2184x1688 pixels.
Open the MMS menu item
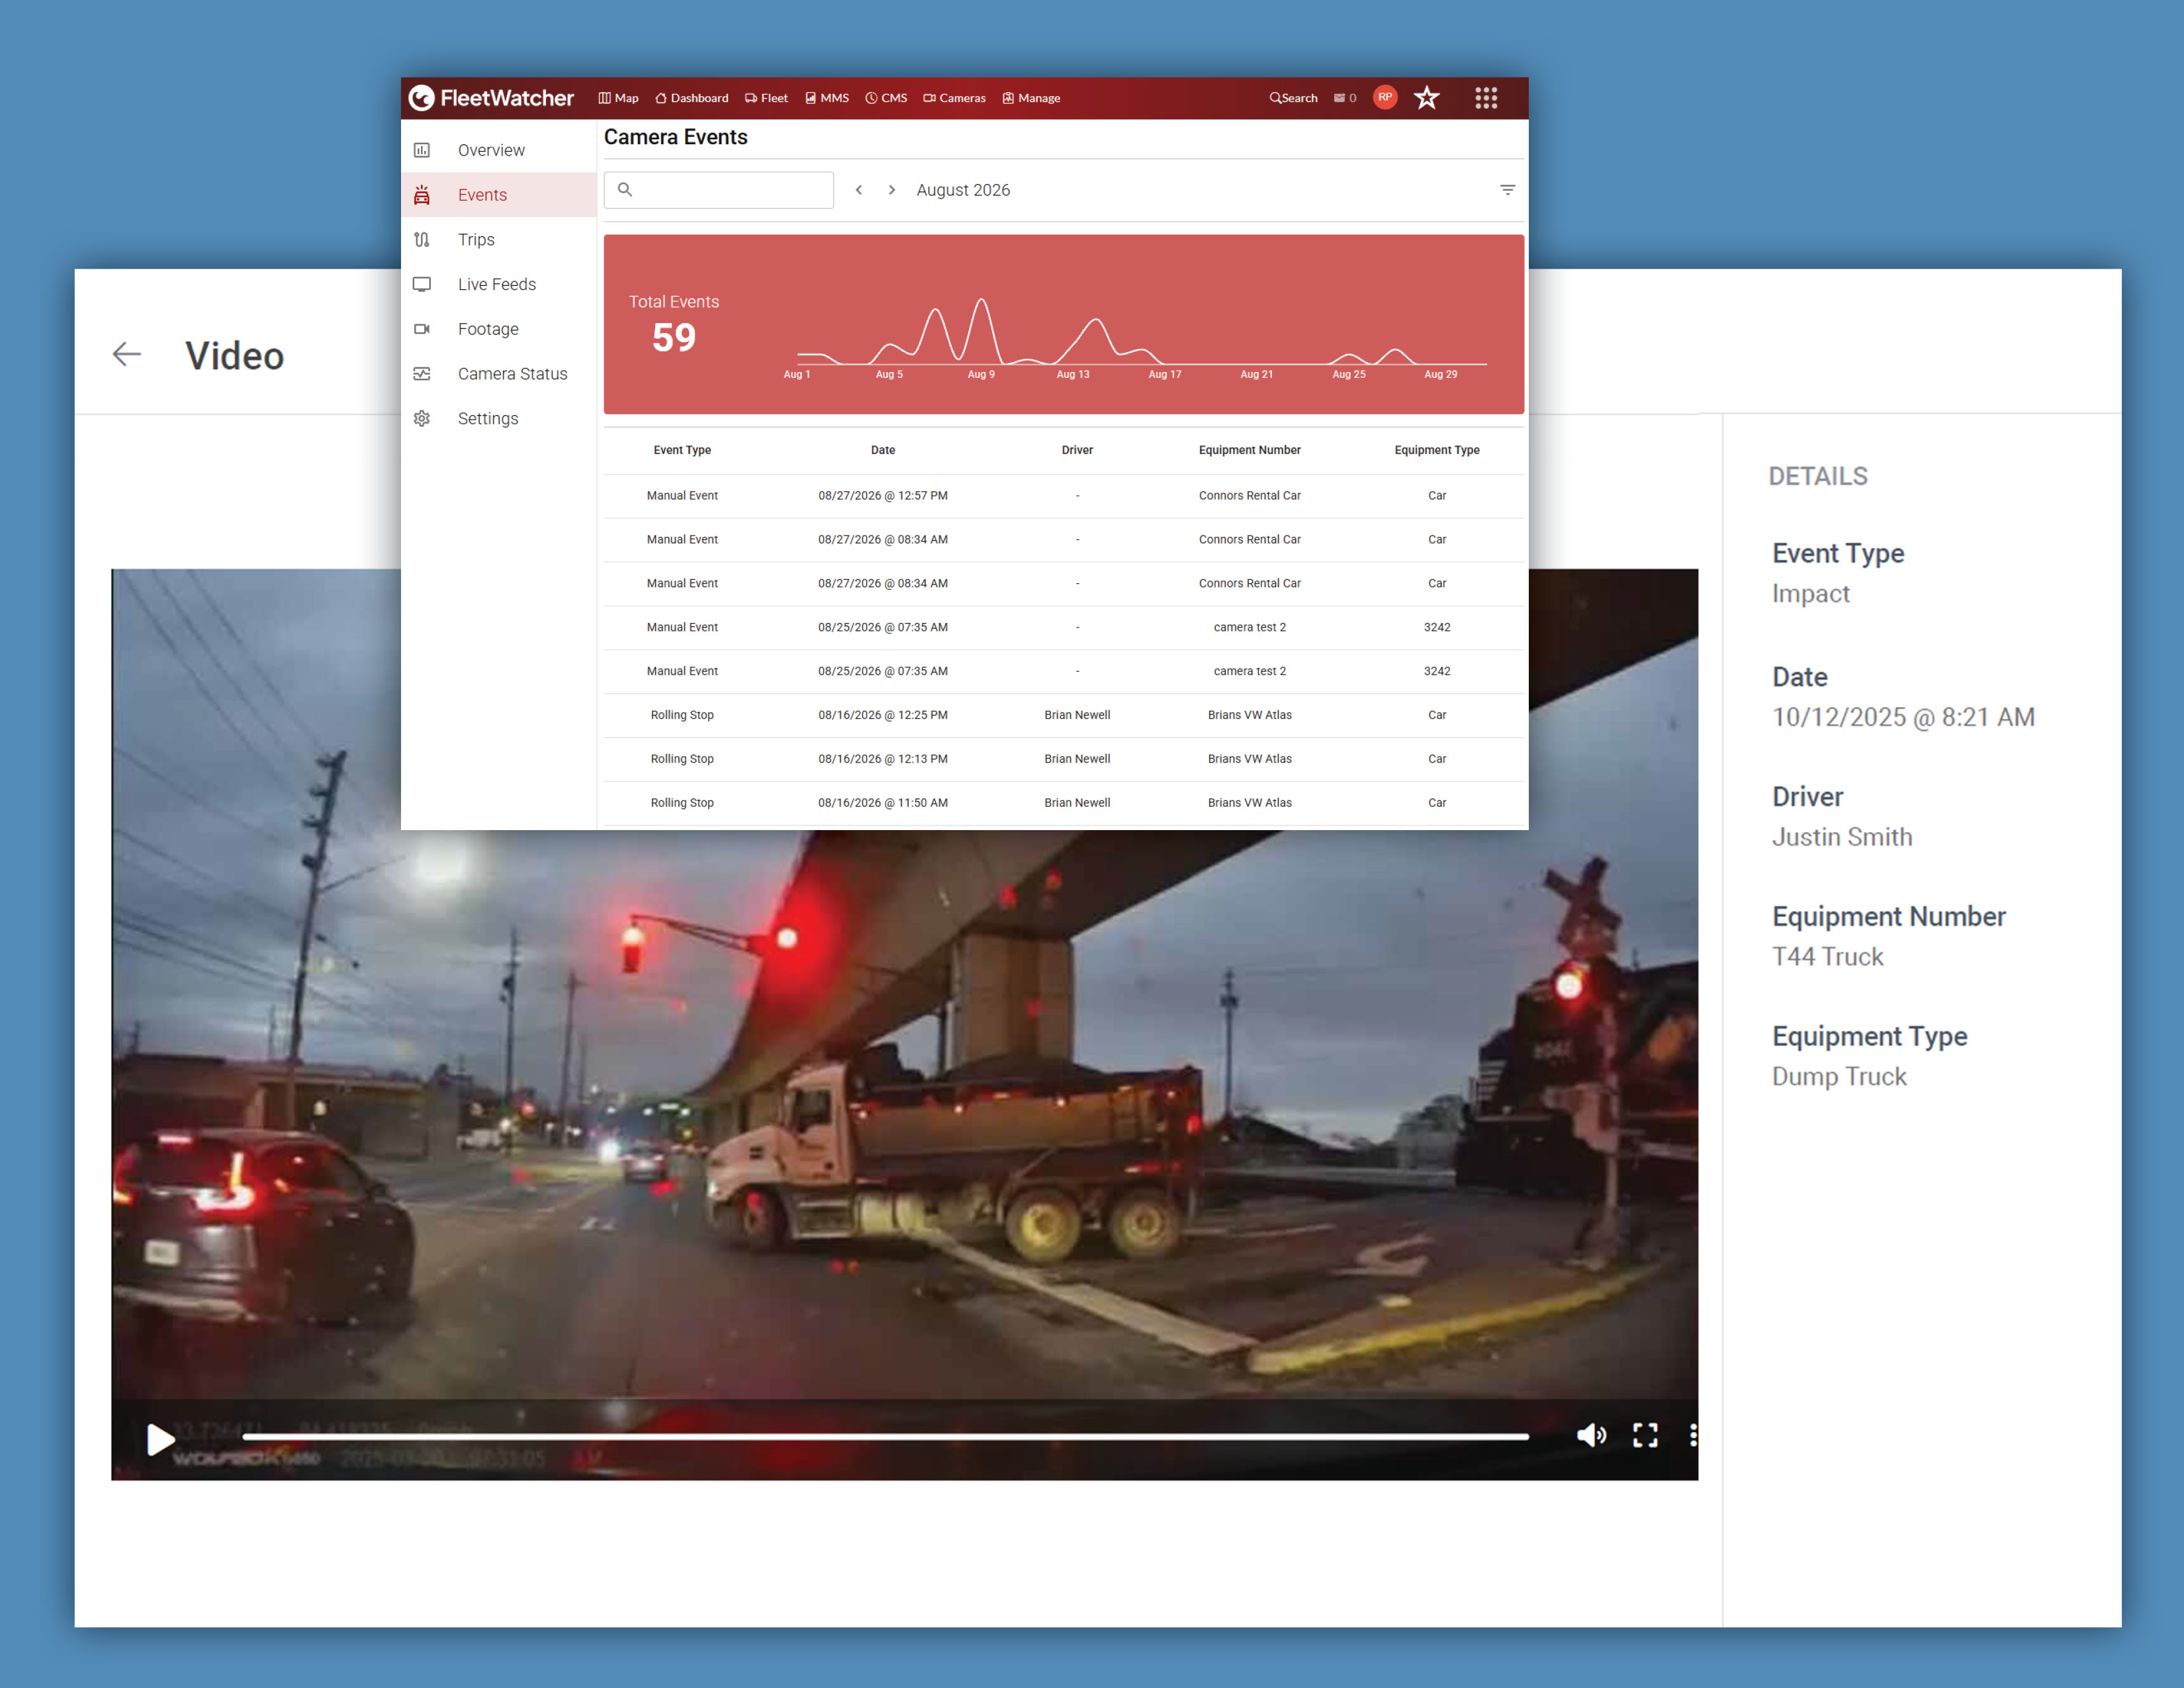[827, 98]
